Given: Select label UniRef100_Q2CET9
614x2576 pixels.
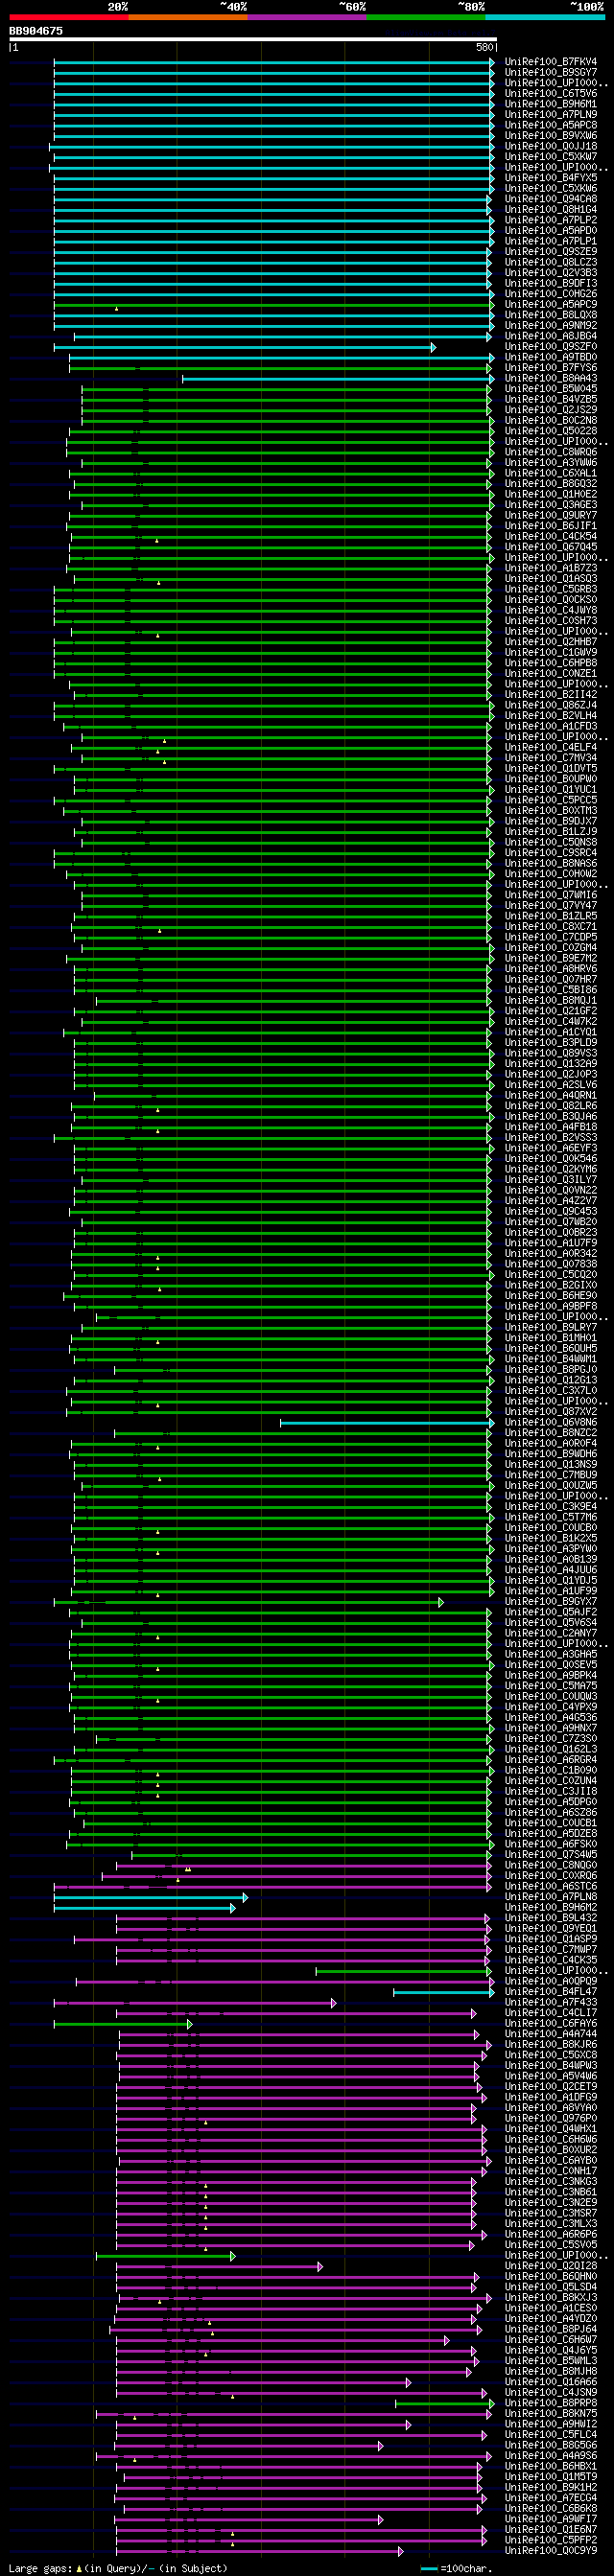Looking at the screenshot, I should (x=550, y=2087).
